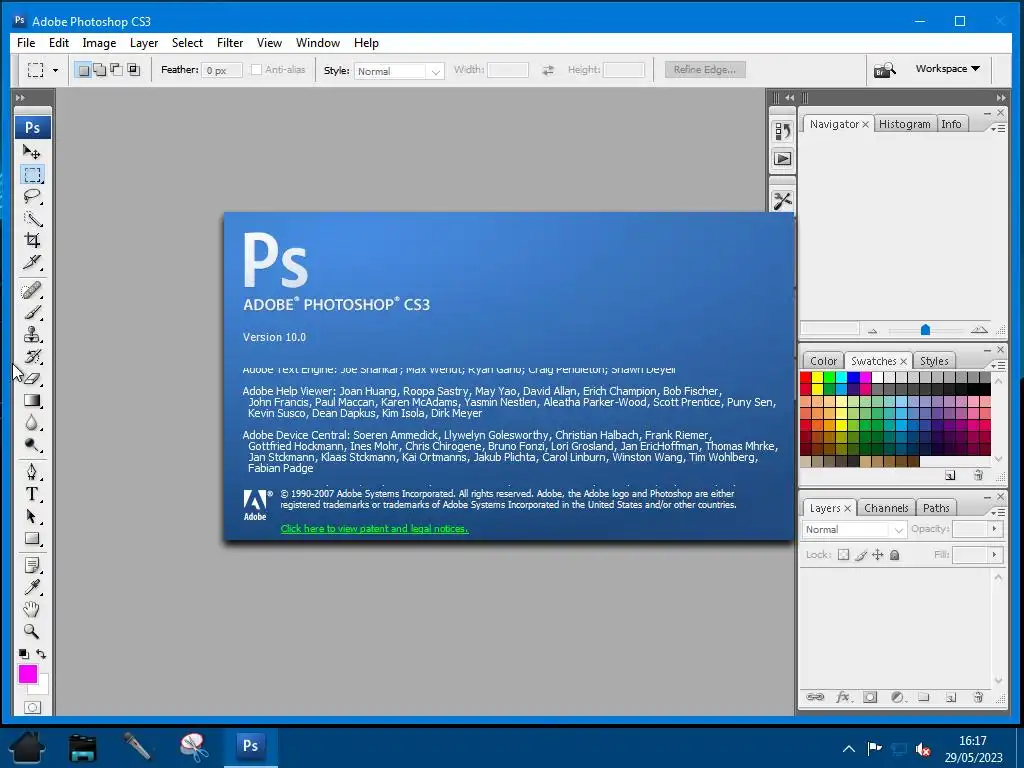Click the patent and legal notices link

point(374,528)
